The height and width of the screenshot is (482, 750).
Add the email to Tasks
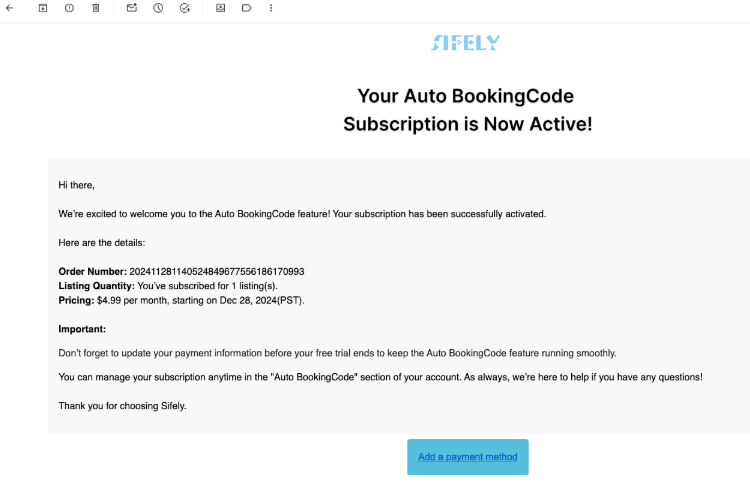tap(185, 8)
